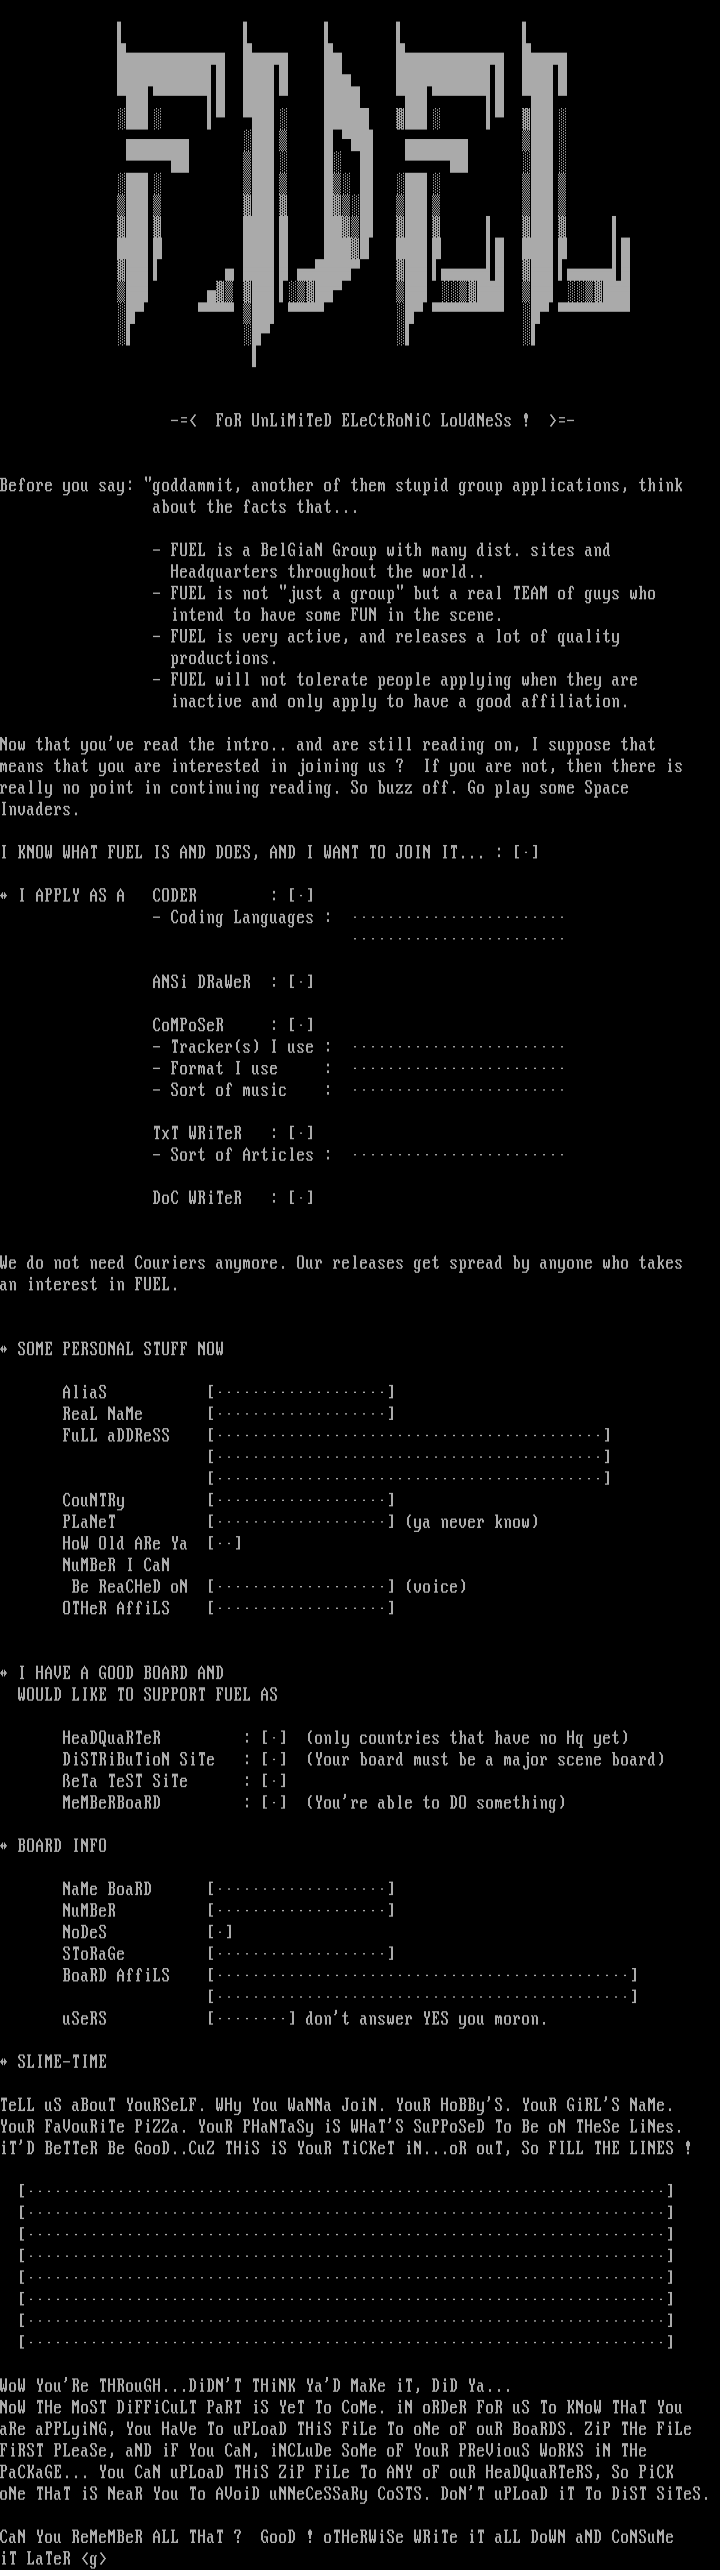Image resolution: width=720 pixels, height=2570 pixels.
Task: Focus the ReaL NaMe field
Action: pyautogui.click(x=301, y=1414)
